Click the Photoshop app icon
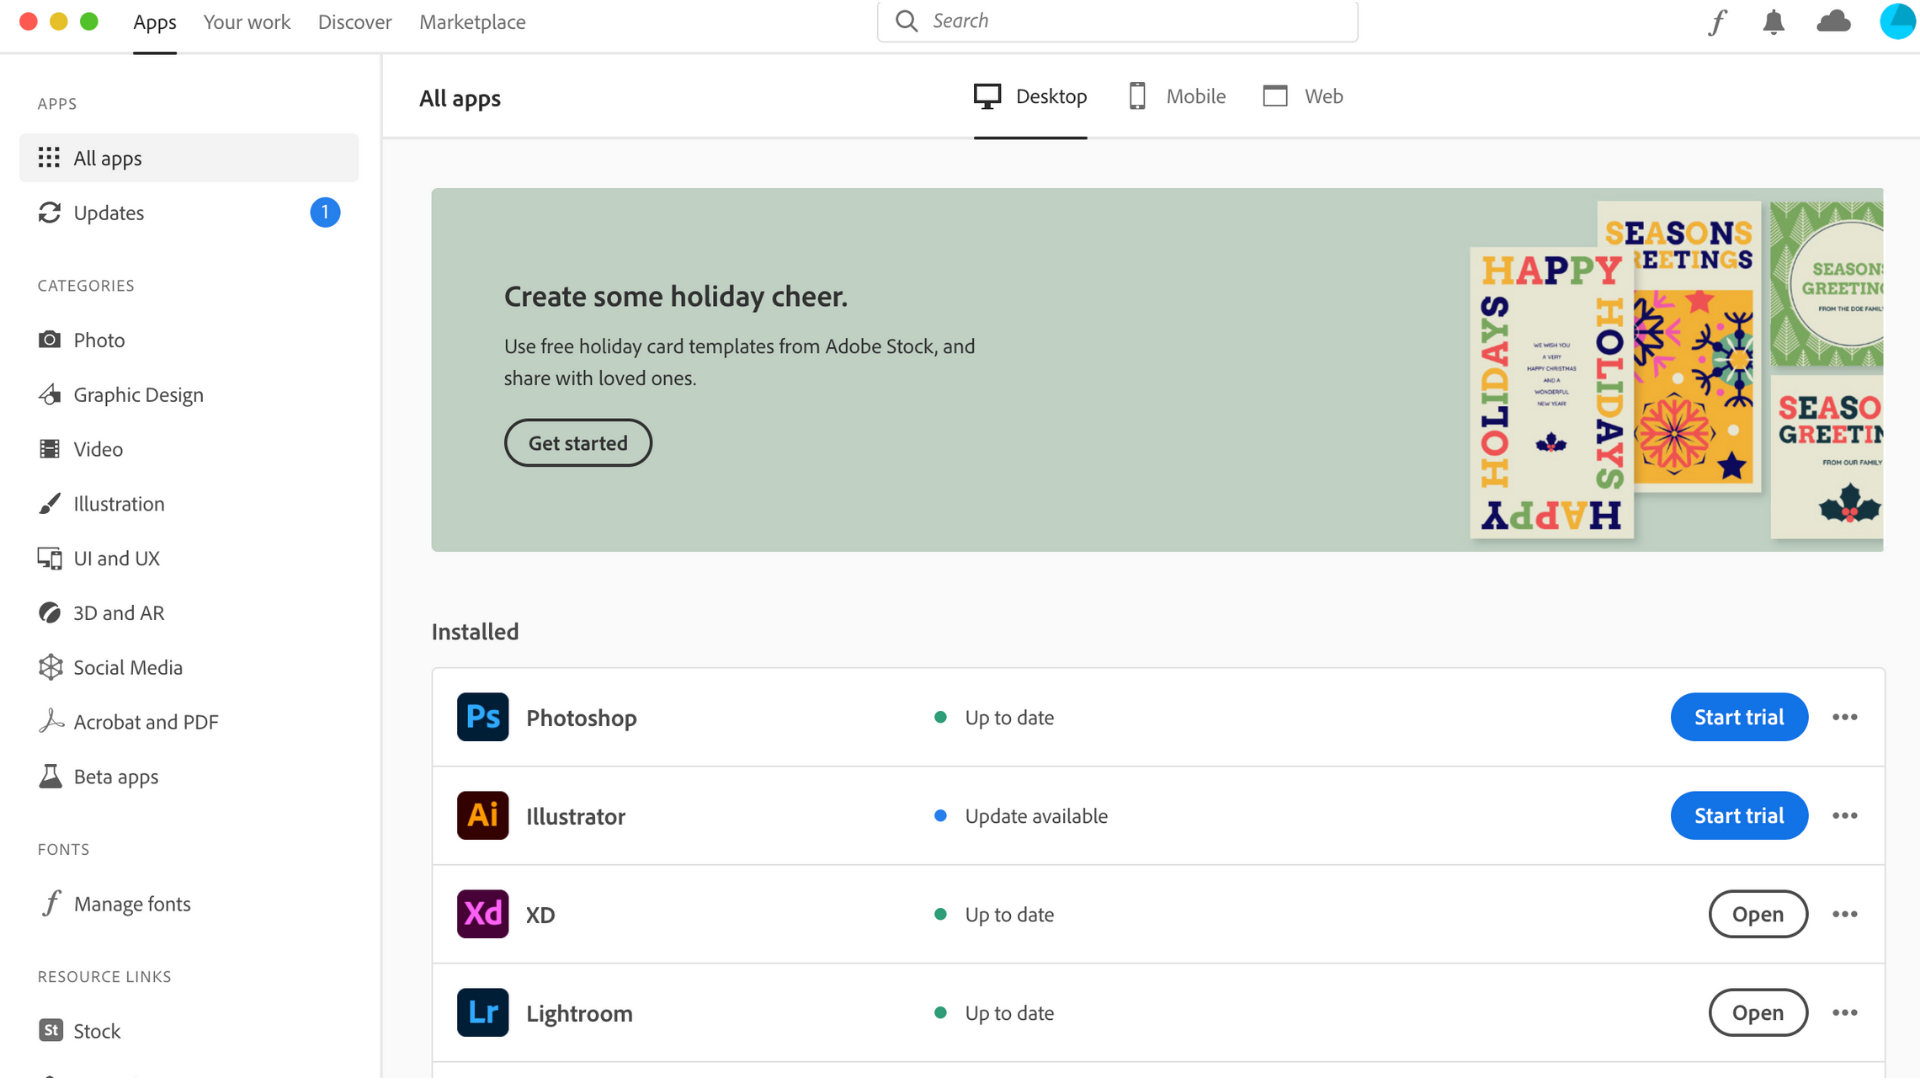This screenshot has width=1920, height=1080. (483, 717)
